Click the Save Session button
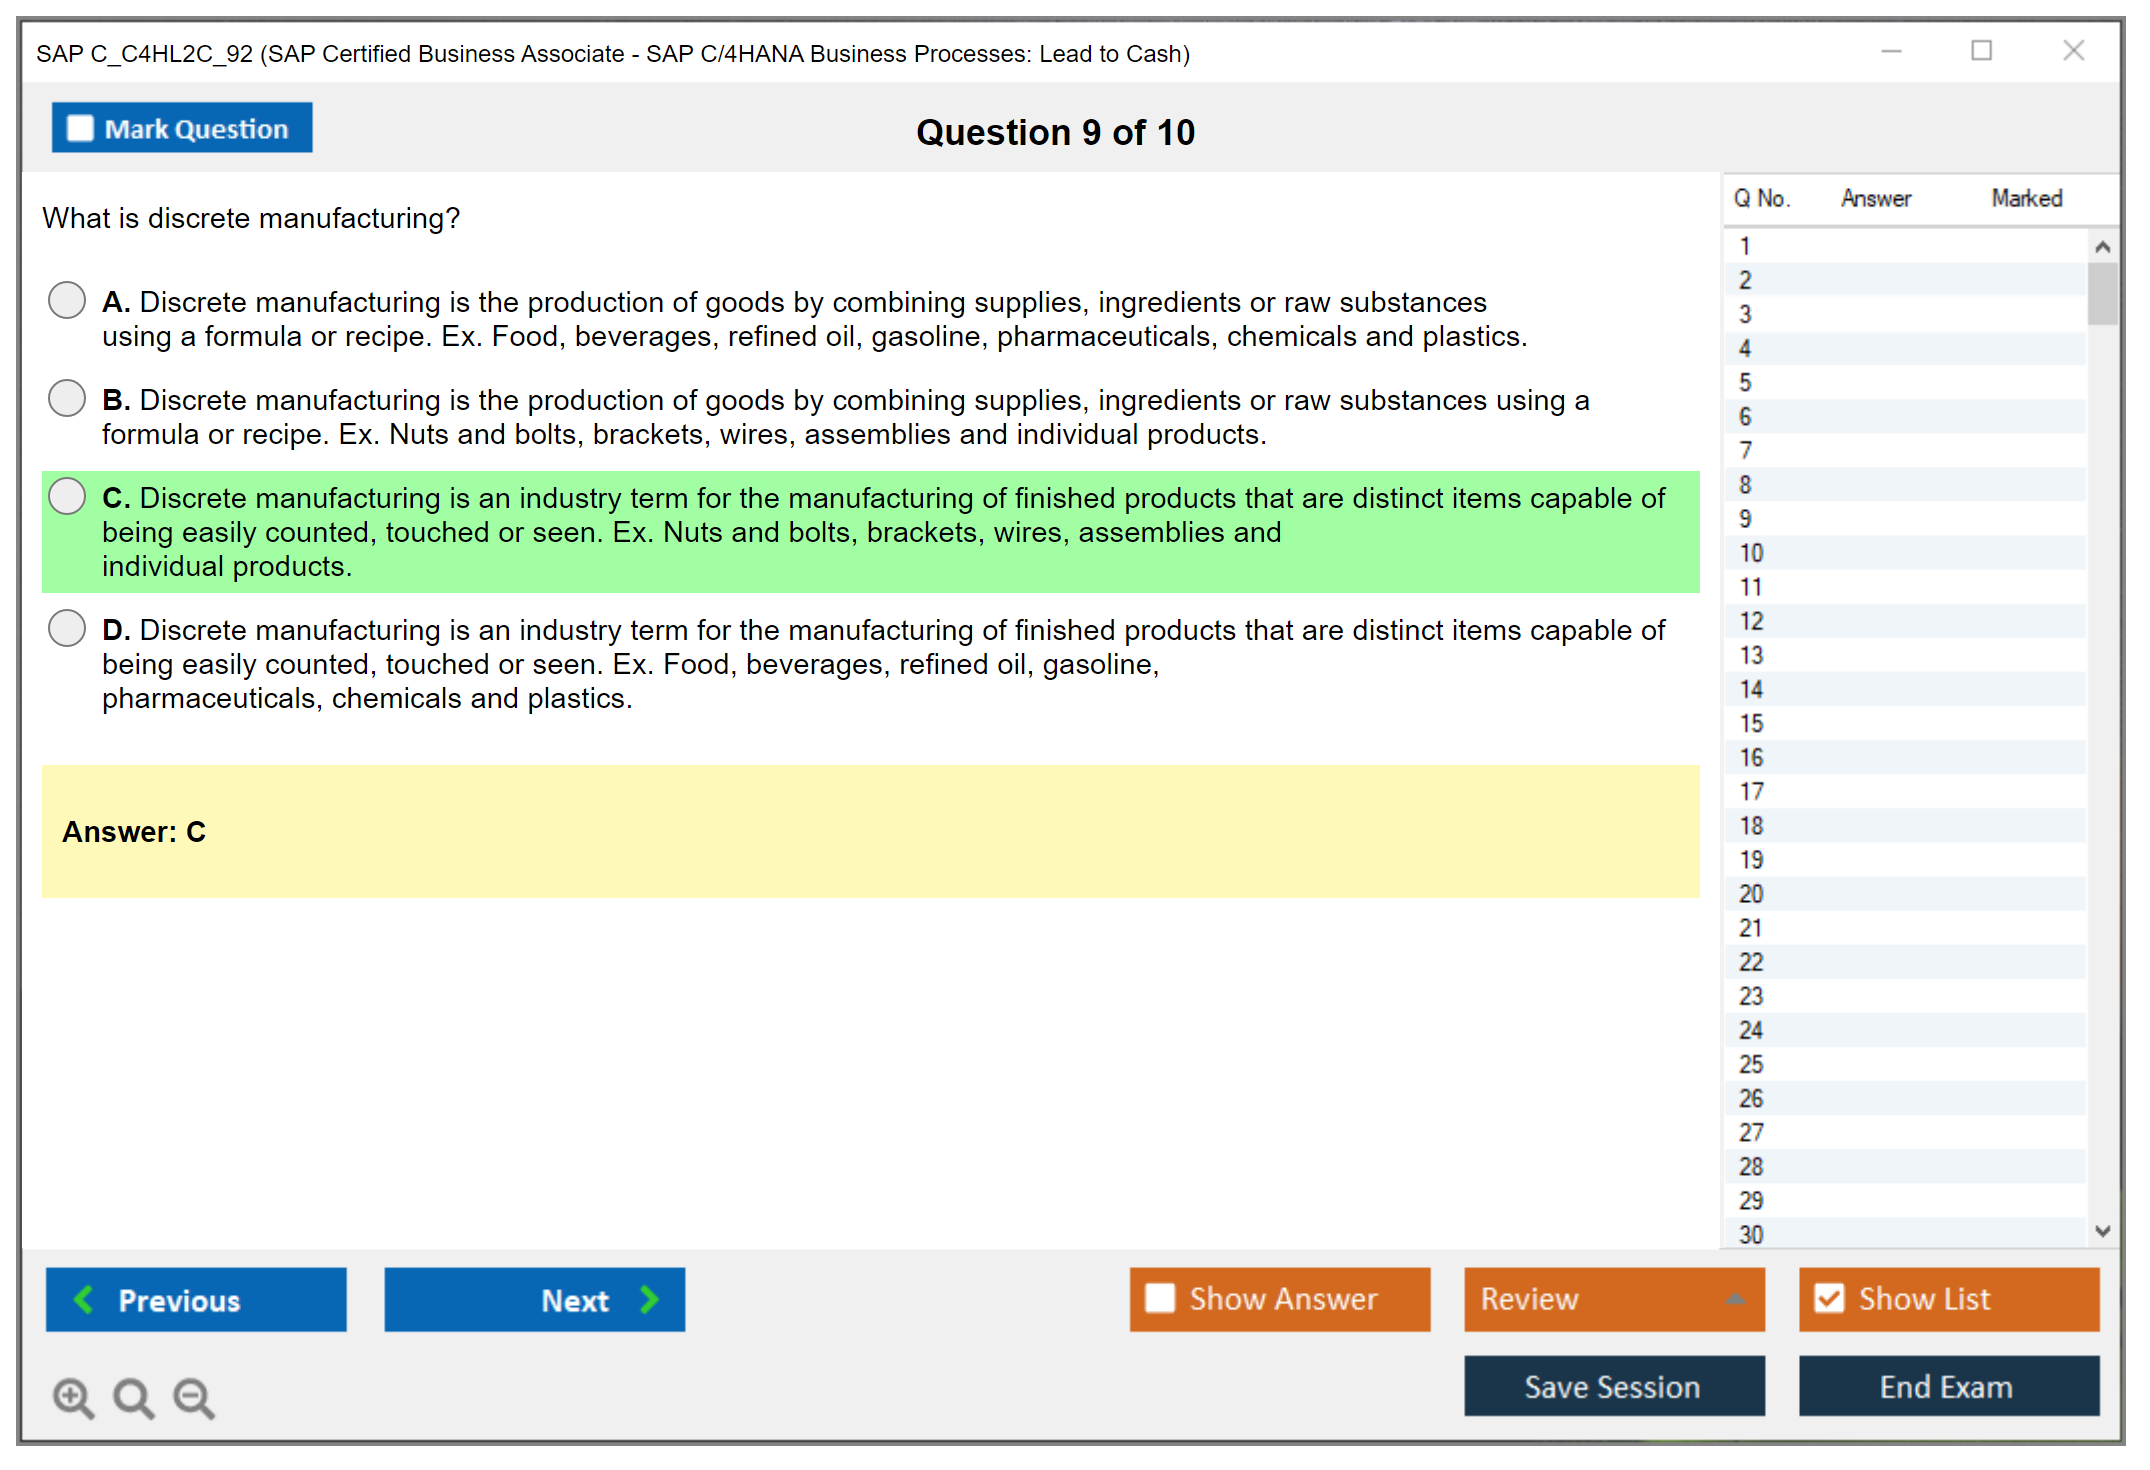This screenshot has width=2150, height=1470. [x=1613, y=1386]
